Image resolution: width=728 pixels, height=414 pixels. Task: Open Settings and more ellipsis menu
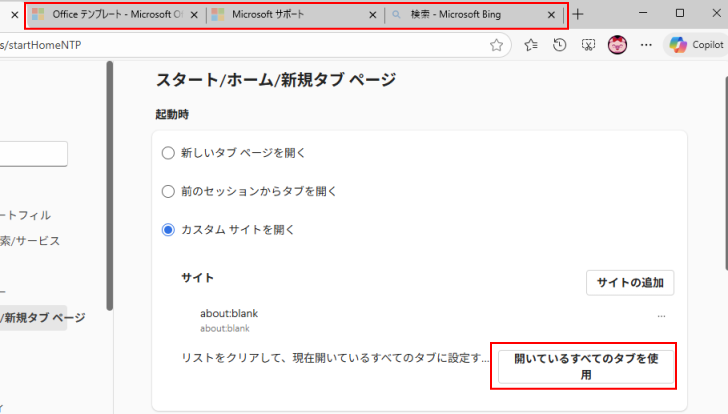646,45
